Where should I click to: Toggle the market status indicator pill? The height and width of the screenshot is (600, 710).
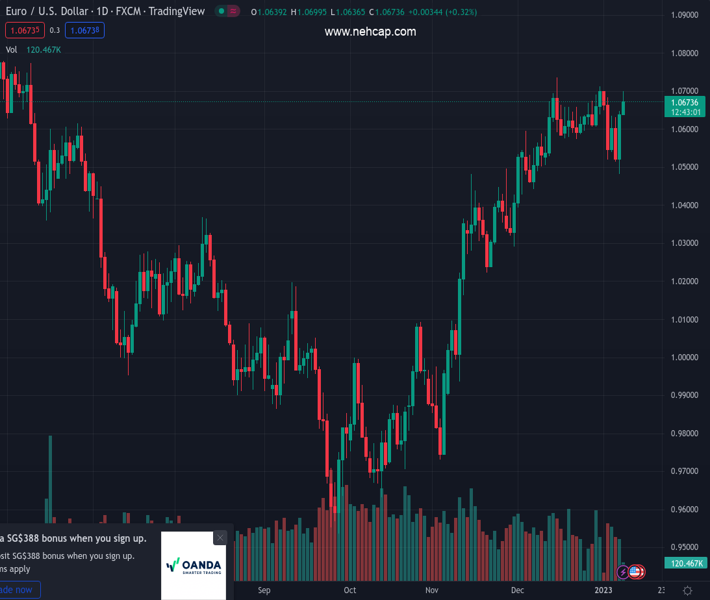228,12
